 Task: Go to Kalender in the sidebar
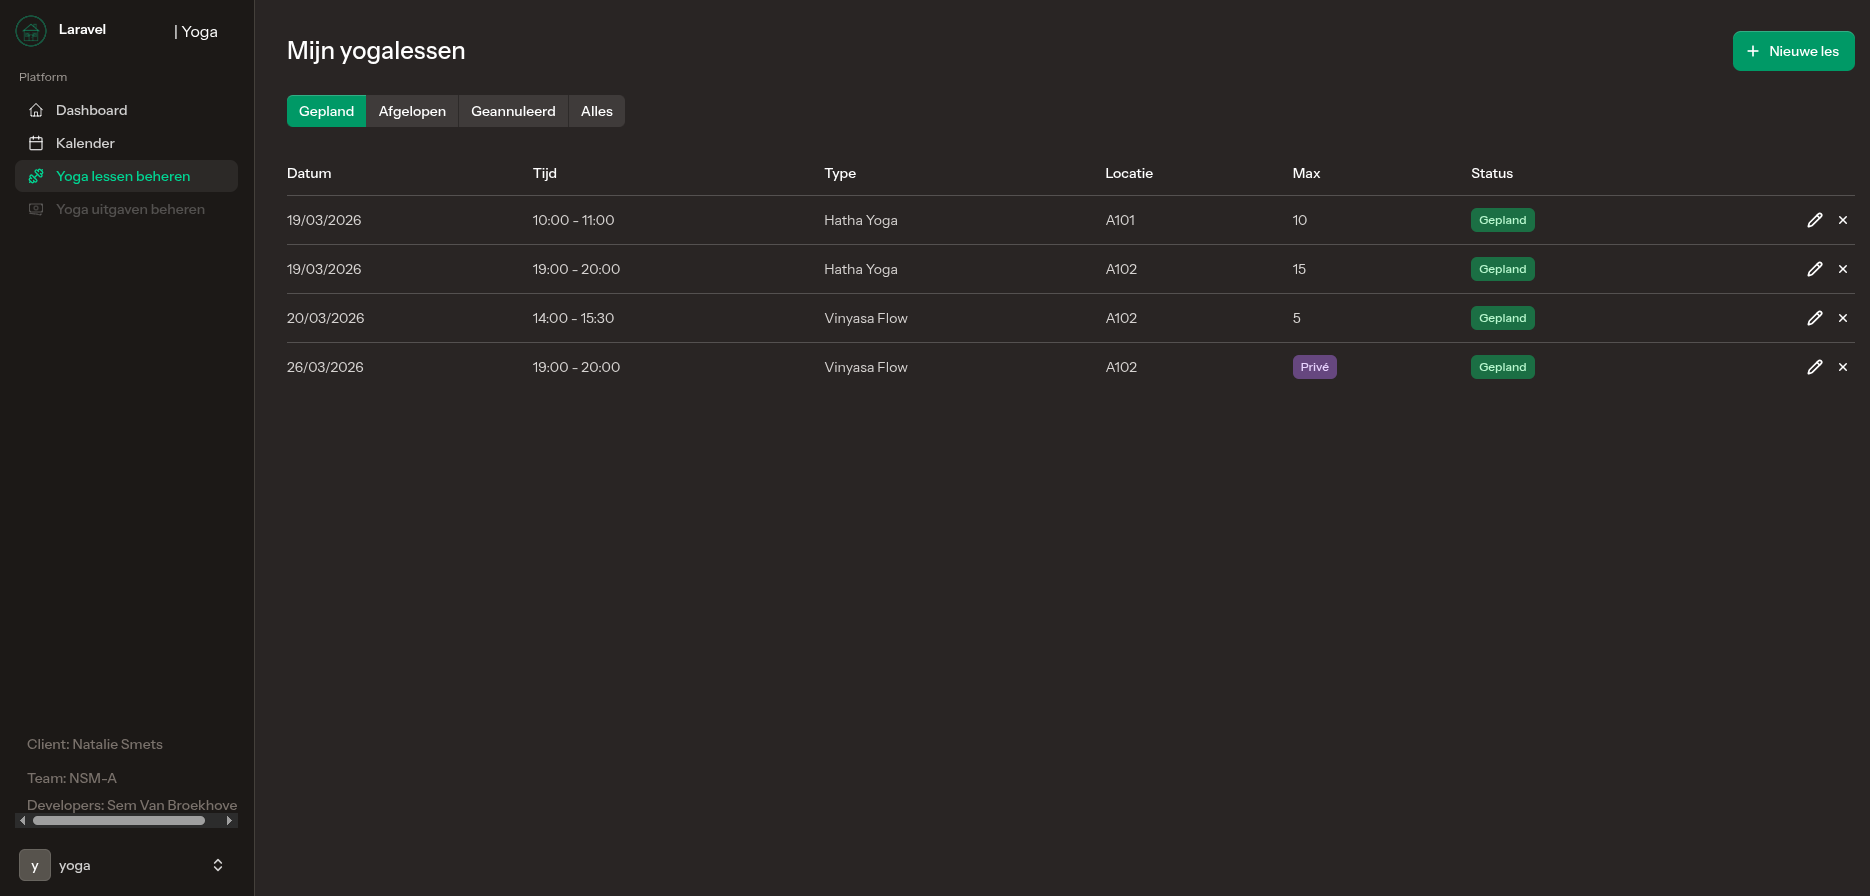tap(85, 143)
